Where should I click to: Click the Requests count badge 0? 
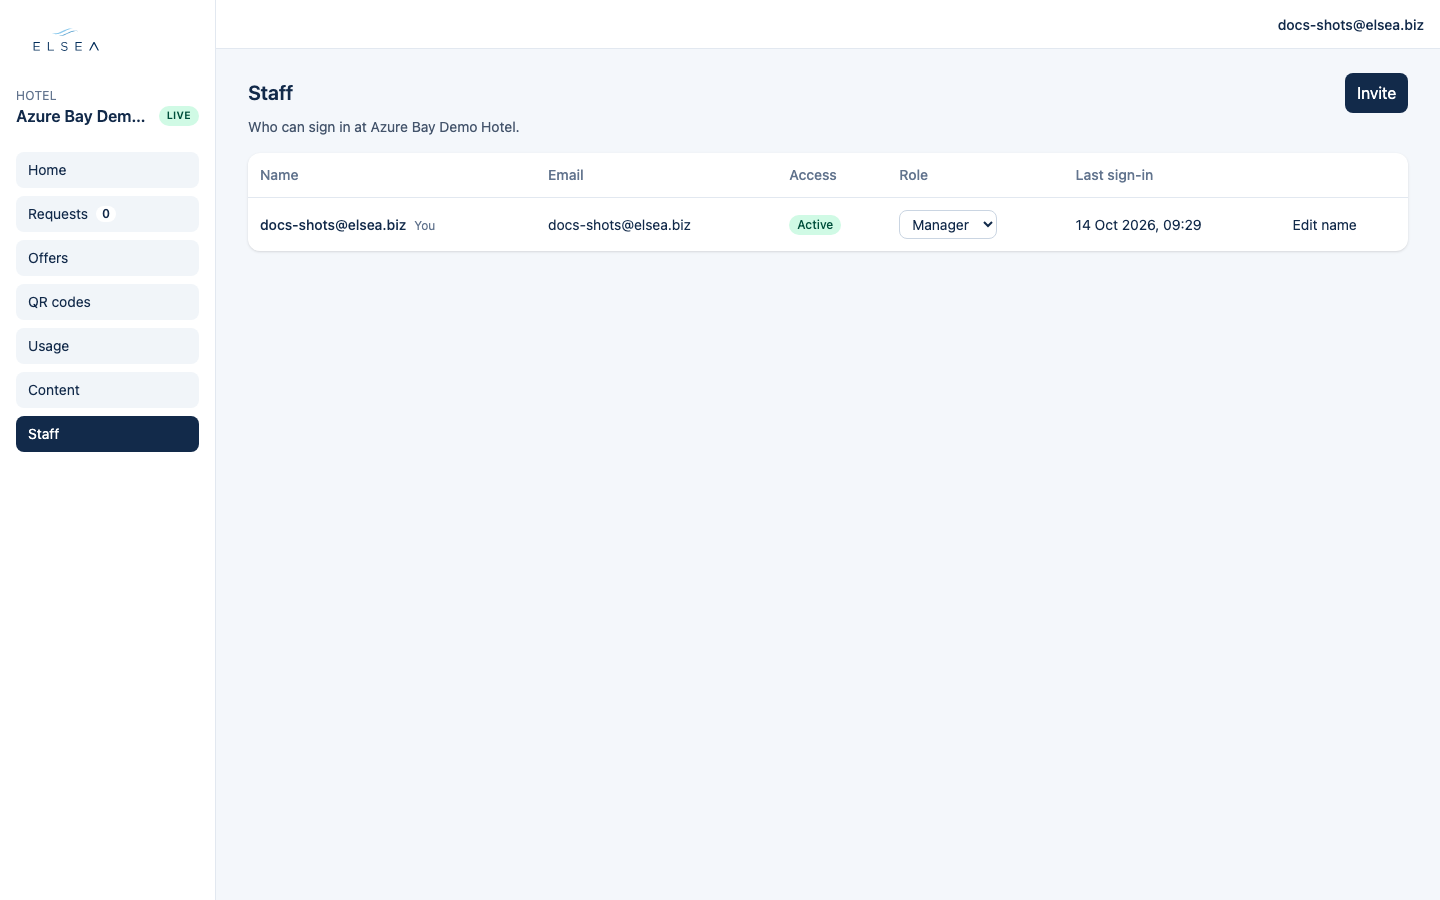pyautogui.click(x=106, y=214)
